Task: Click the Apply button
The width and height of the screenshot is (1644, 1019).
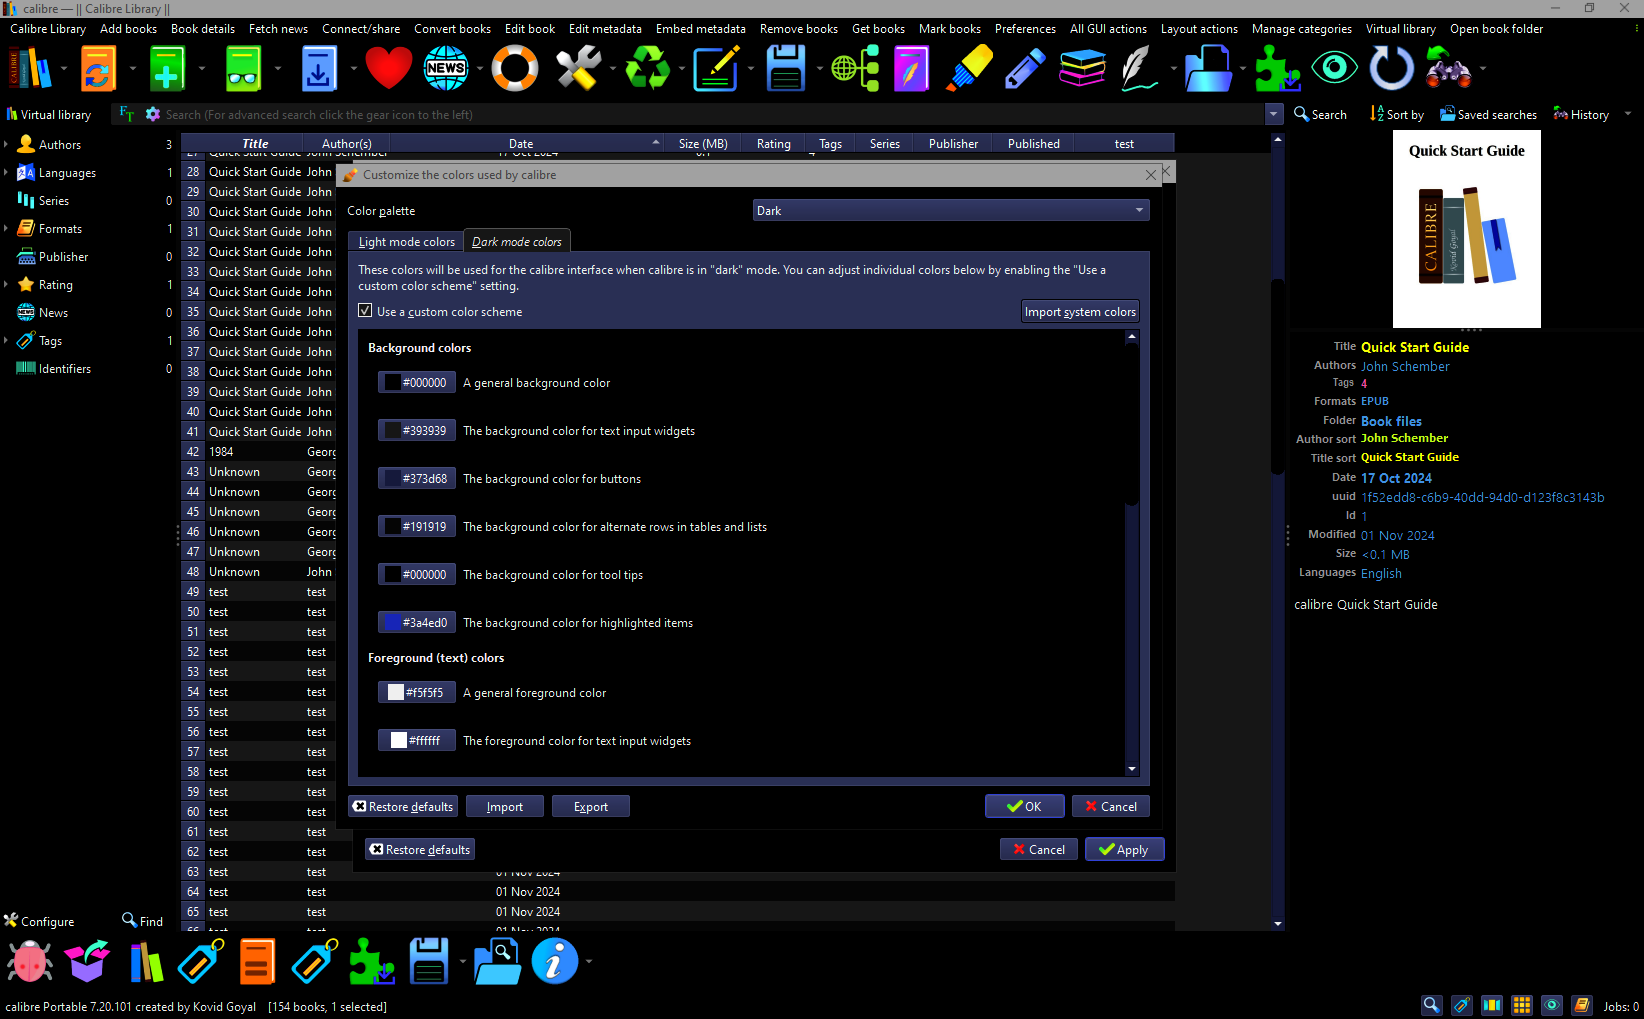Action: click(1124, 849)
